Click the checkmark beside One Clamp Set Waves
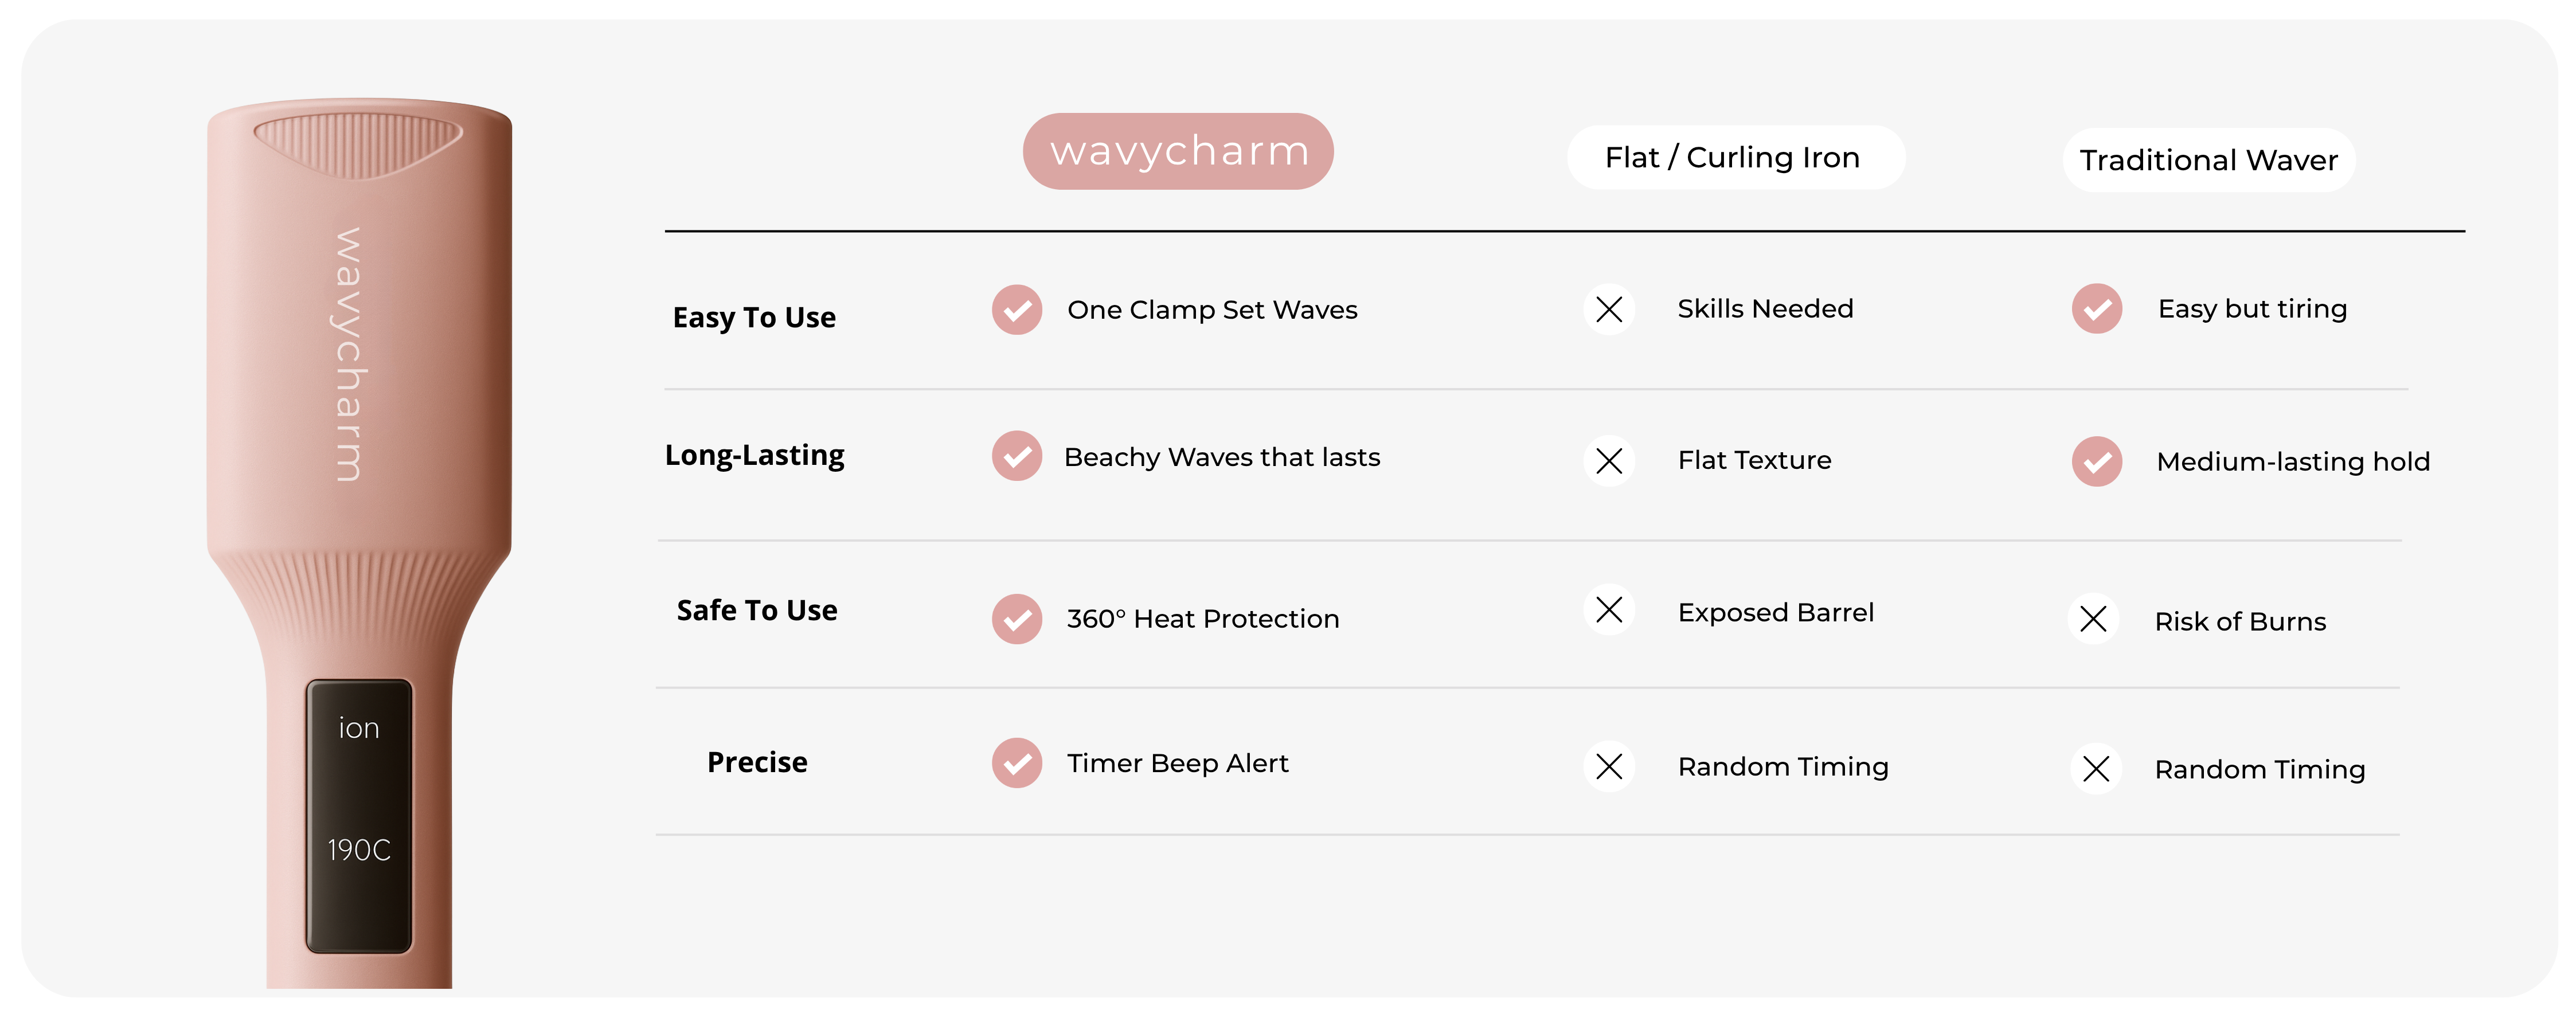2576x1010 pixels. [x=1017, y=310]
